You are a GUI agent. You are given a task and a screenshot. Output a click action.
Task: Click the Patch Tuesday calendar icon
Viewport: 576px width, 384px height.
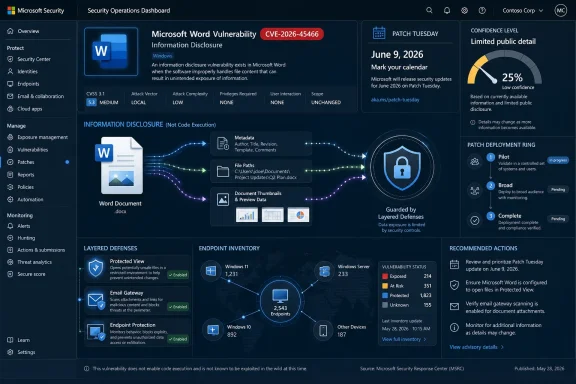point(379,33)
